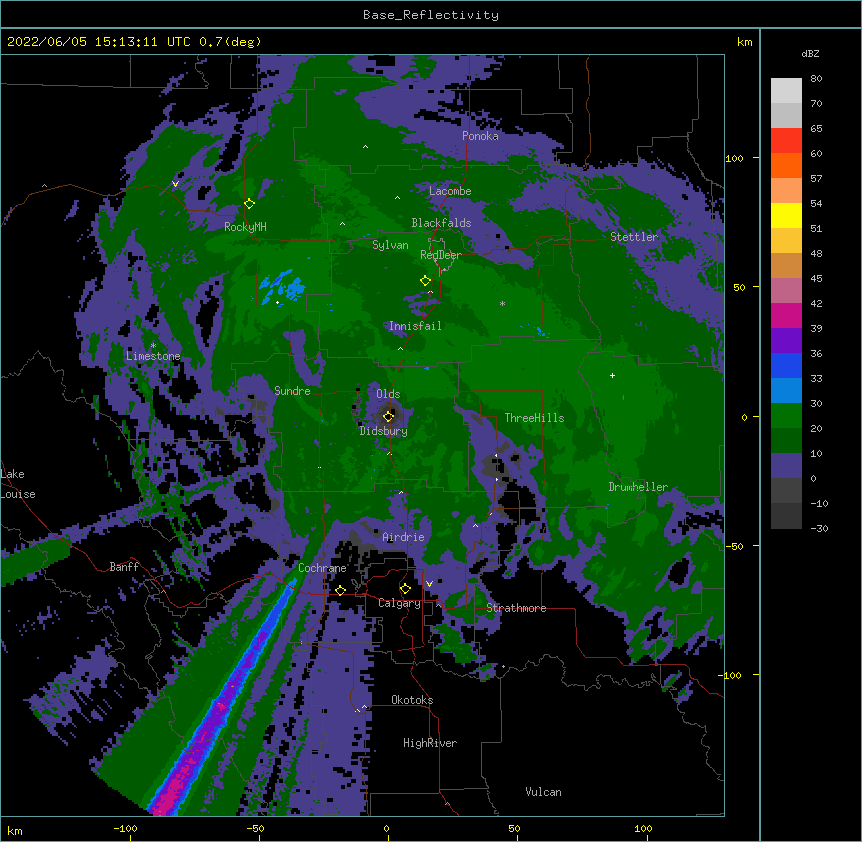Viewport: 862px width, 842px height.
Task: Click the yellow radar site marker between Olds and Didsbury
Action: point(389,416)
